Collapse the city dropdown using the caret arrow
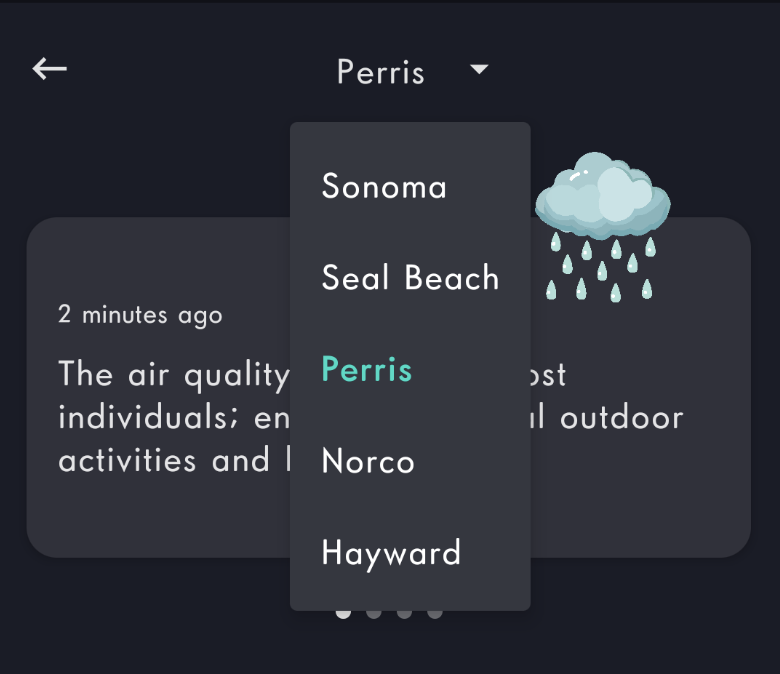The image size is (780, 674). 479,69
